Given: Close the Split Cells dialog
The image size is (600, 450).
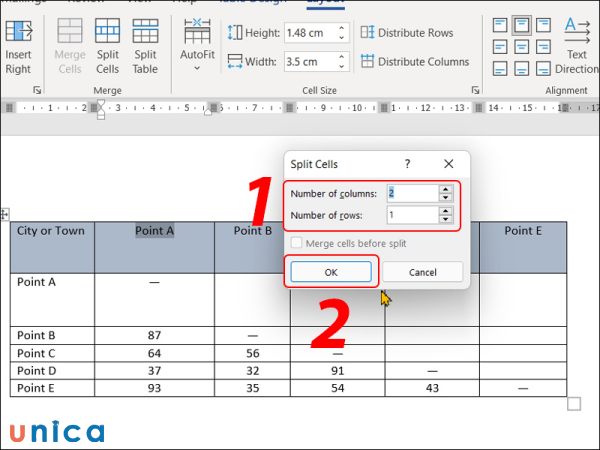Looking at the screenshot, I should point(448,164).
